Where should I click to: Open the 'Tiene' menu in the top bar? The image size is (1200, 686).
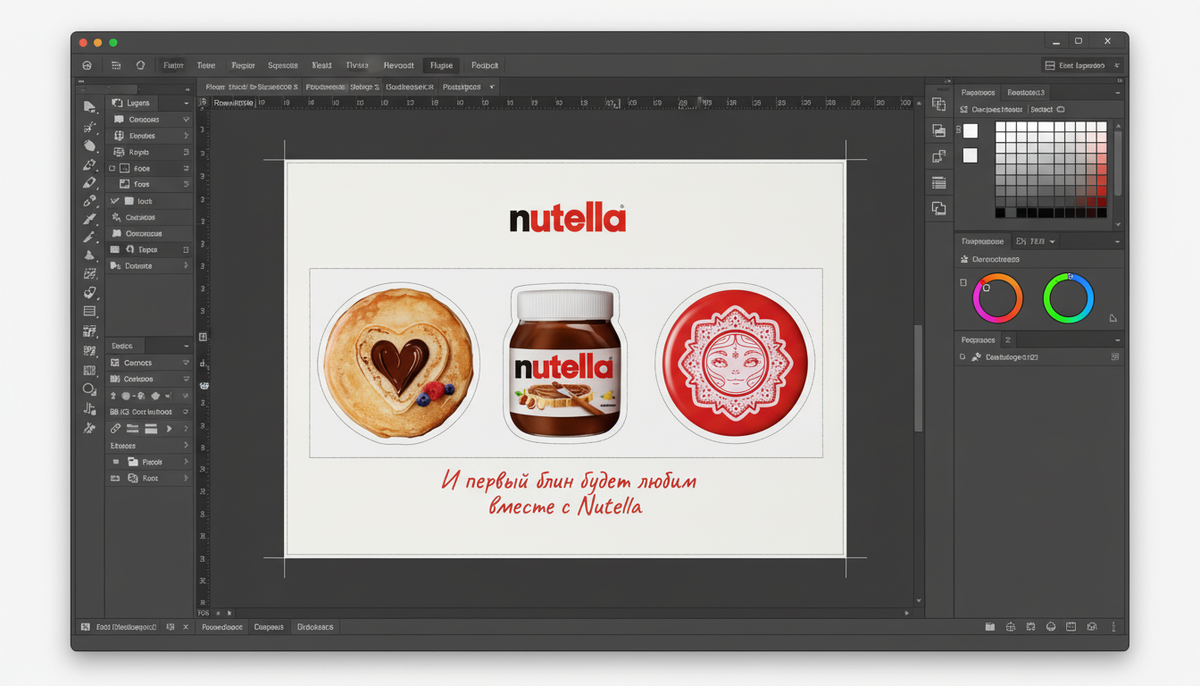(x=206, y=65)
